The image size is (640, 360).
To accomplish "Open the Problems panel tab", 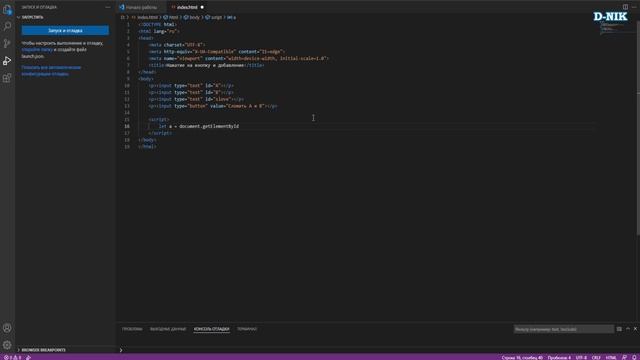I will coord(132,329).
